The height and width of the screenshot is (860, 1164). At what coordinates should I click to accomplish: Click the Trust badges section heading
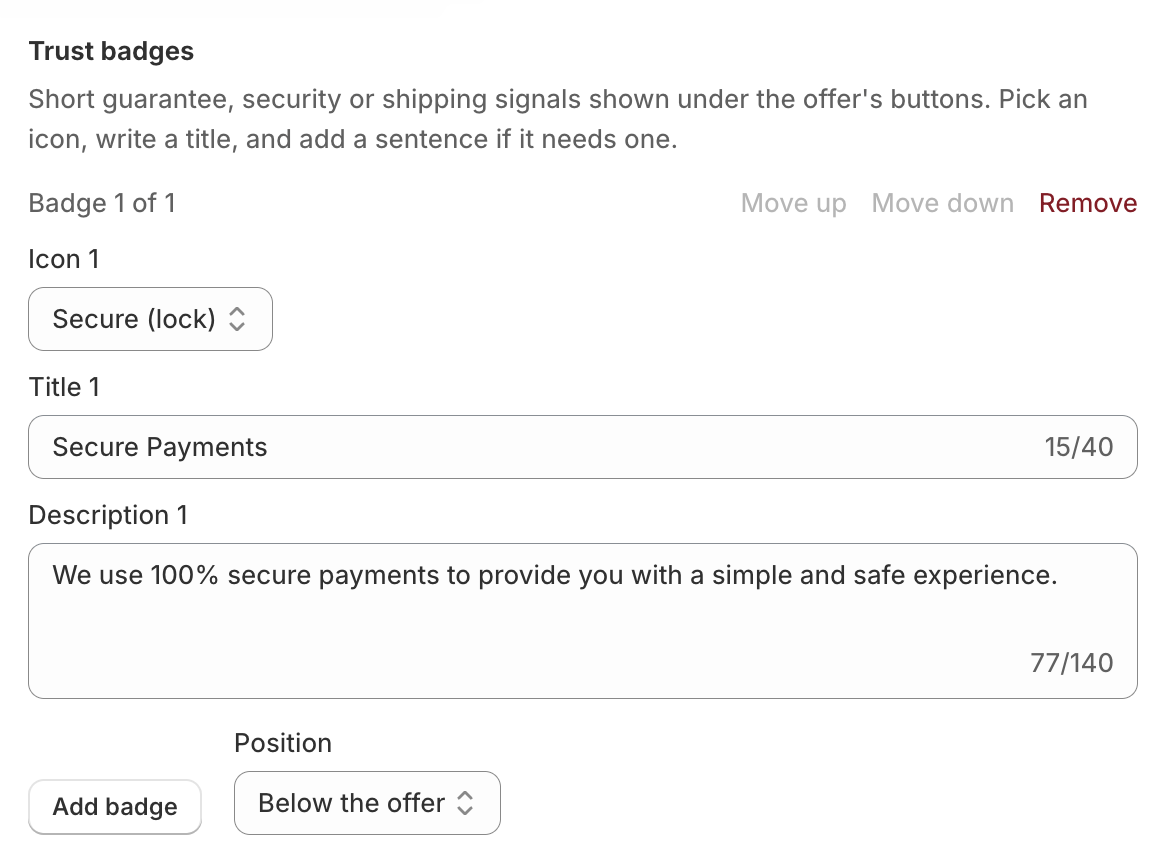click(x=111, y=51)
